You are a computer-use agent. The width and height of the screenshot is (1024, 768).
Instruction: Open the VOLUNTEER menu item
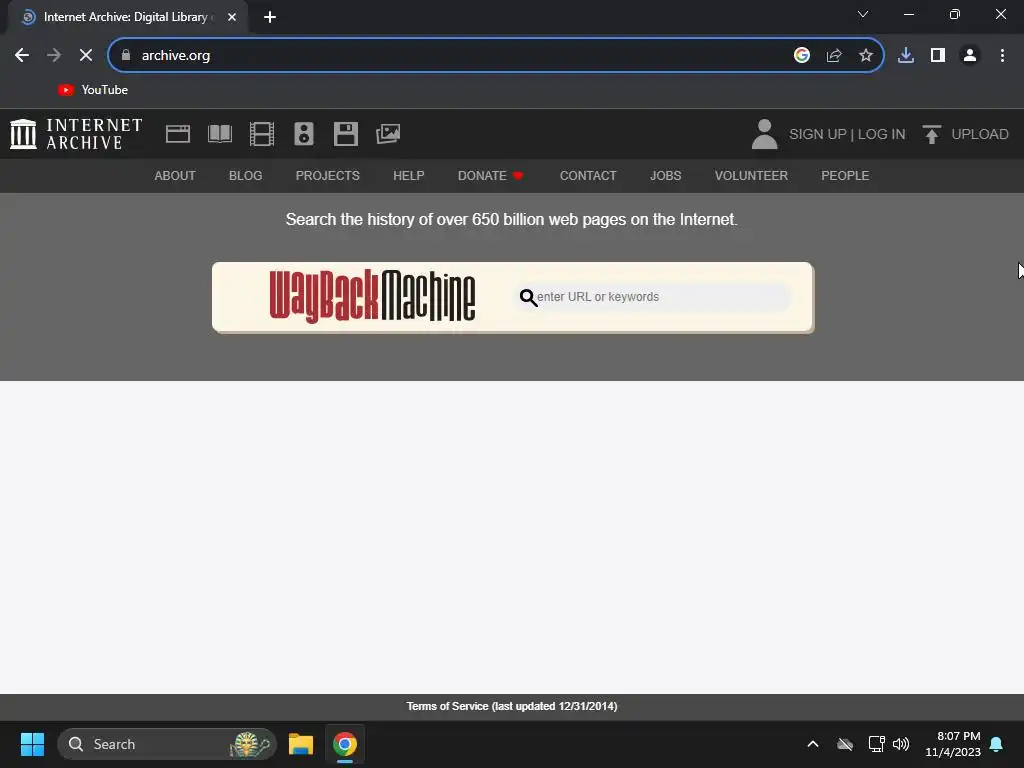[x=751, y=176]
